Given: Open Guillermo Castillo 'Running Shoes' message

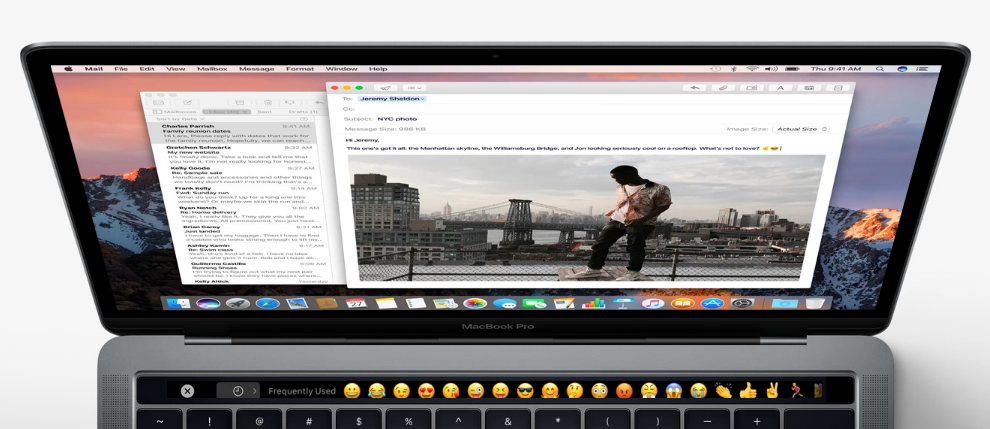Looking at the screenshot, I should [259, 269].
